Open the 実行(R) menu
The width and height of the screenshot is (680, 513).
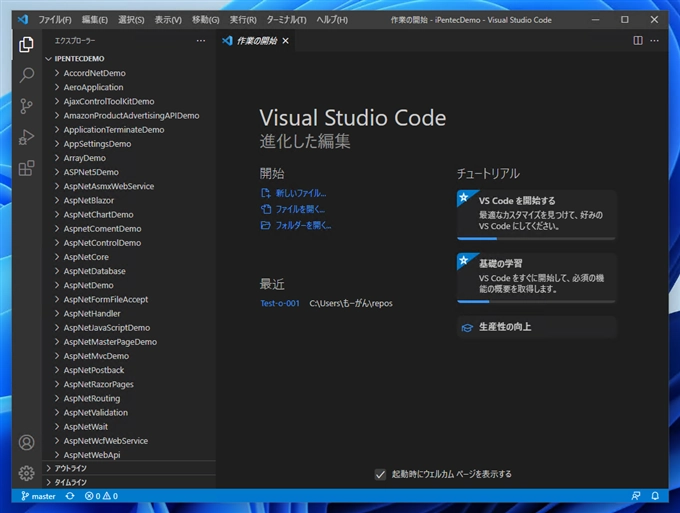coord(243,20)
